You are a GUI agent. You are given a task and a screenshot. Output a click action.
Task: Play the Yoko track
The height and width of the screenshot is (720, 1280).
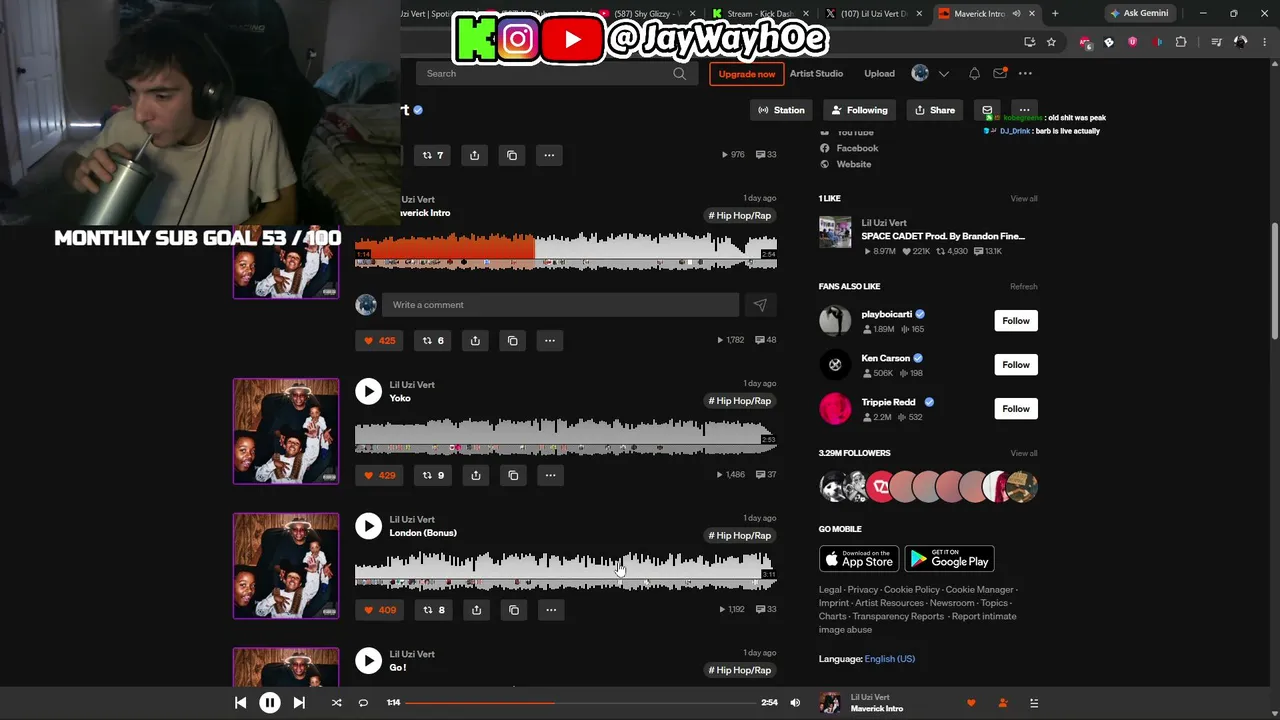(x=369, y=391)
